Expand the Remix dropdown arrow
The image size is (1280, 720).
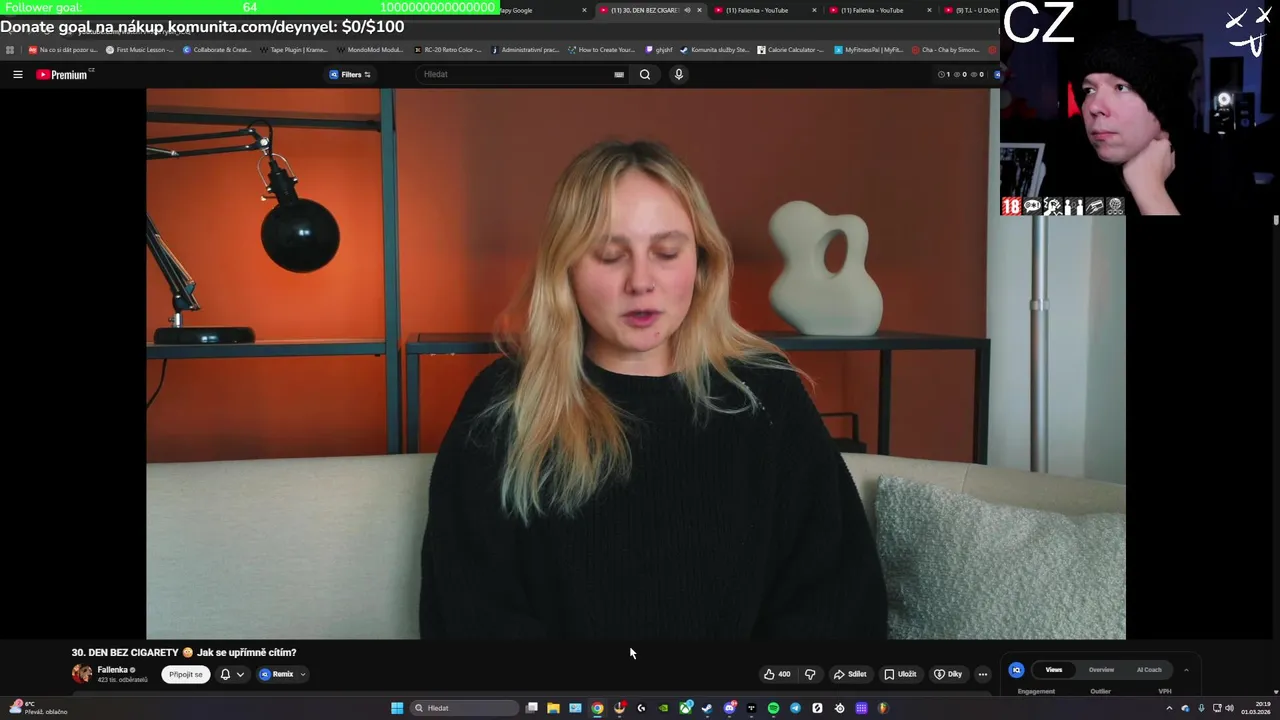click(302, 674)
